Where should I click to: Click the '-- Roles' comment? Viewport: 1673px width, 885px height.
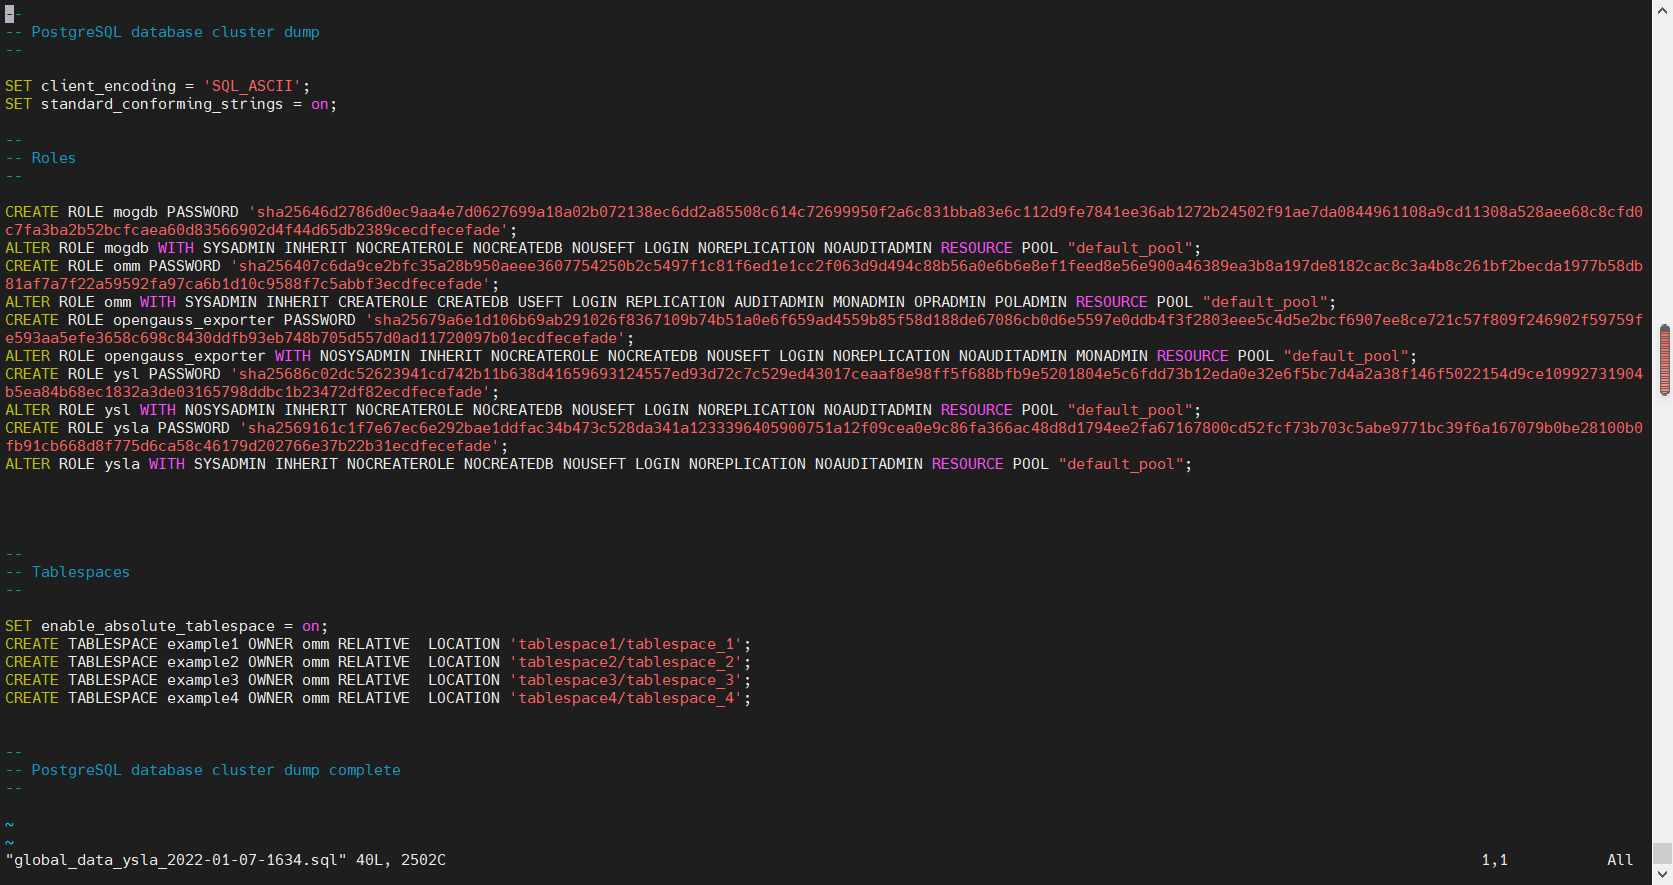41,158
